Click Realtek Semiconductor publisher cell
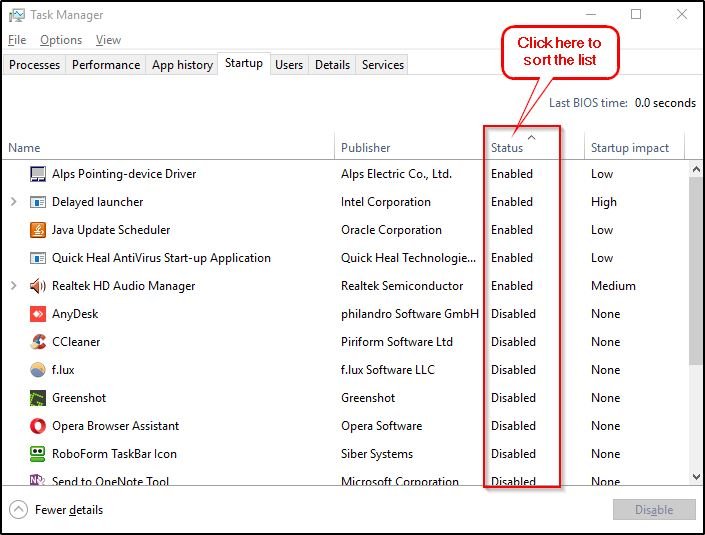 (x=402, y=286)
